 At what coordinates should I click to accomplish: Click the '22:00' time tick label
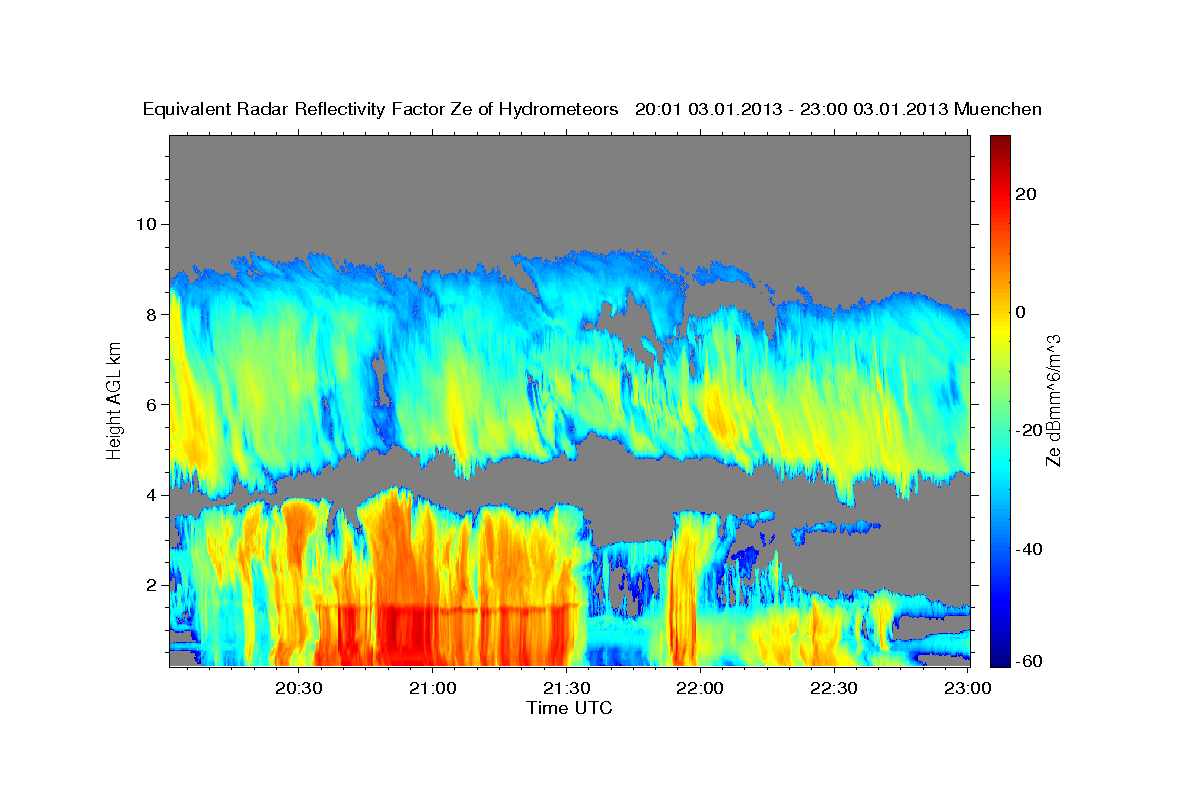click(x=700, y=688)
